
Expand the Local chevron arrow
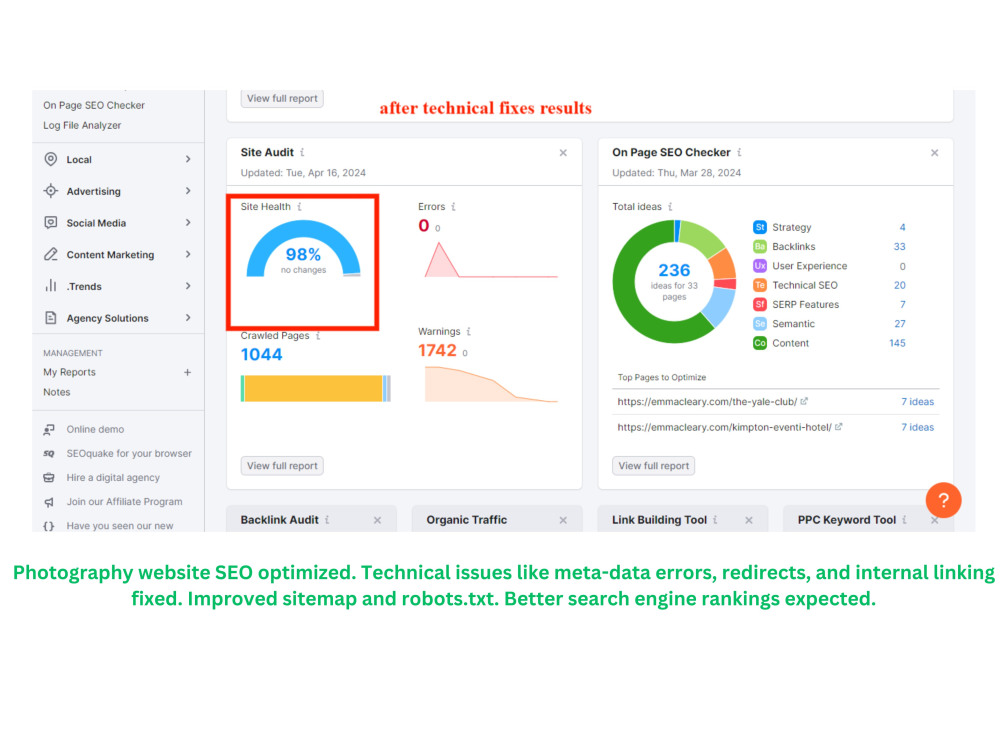(x=188, y=159)
